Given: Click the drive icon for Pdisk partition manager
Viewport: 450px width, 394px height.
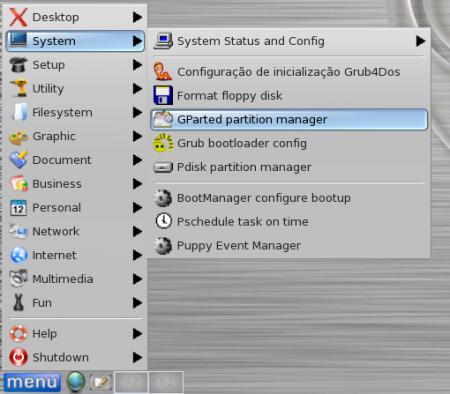Looking at the screenshot, I should tap(163, 167).
